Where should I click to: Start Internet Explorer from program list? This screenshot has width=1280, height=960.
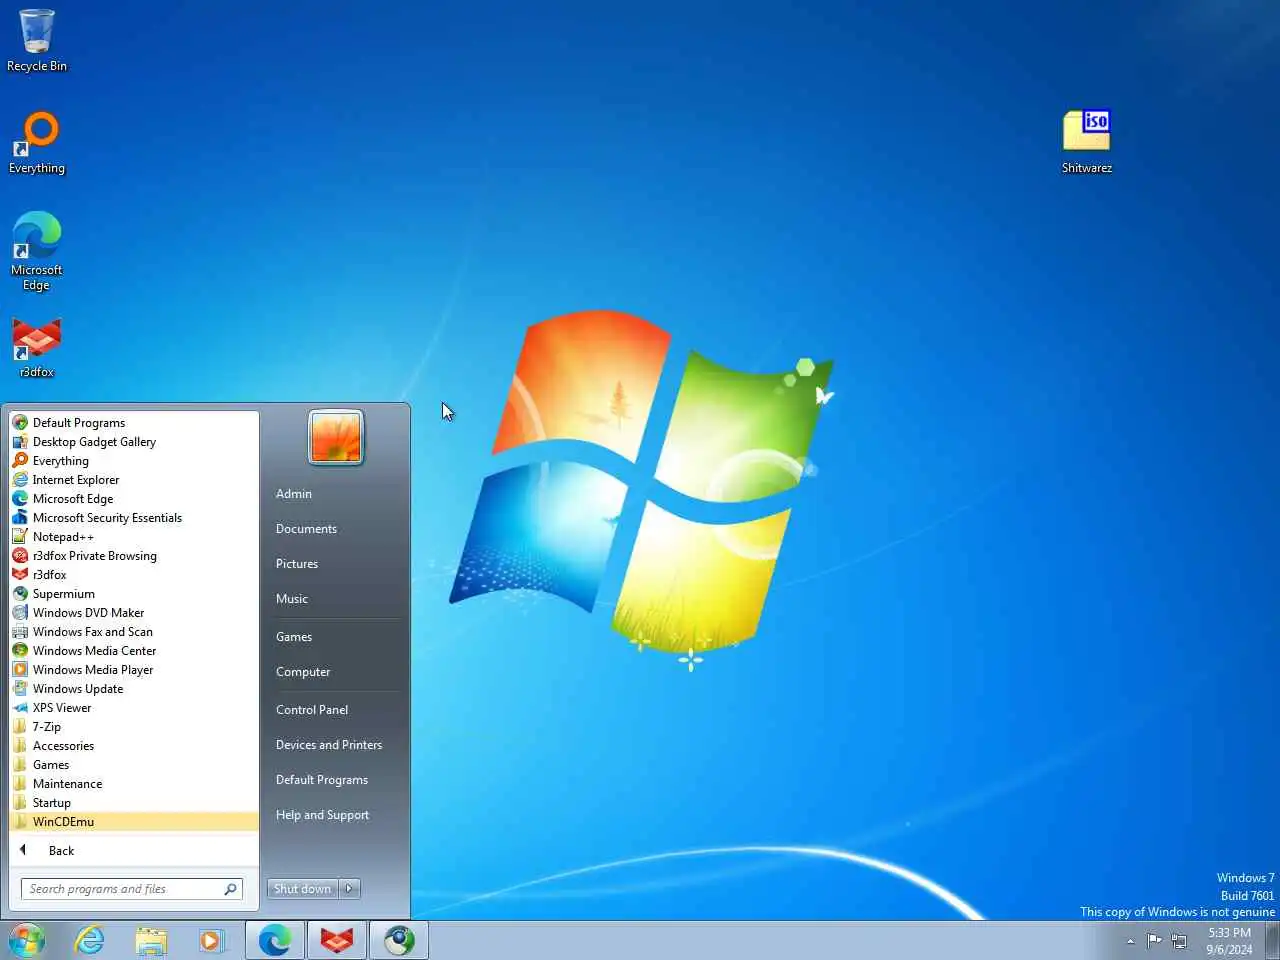[134, 480]
